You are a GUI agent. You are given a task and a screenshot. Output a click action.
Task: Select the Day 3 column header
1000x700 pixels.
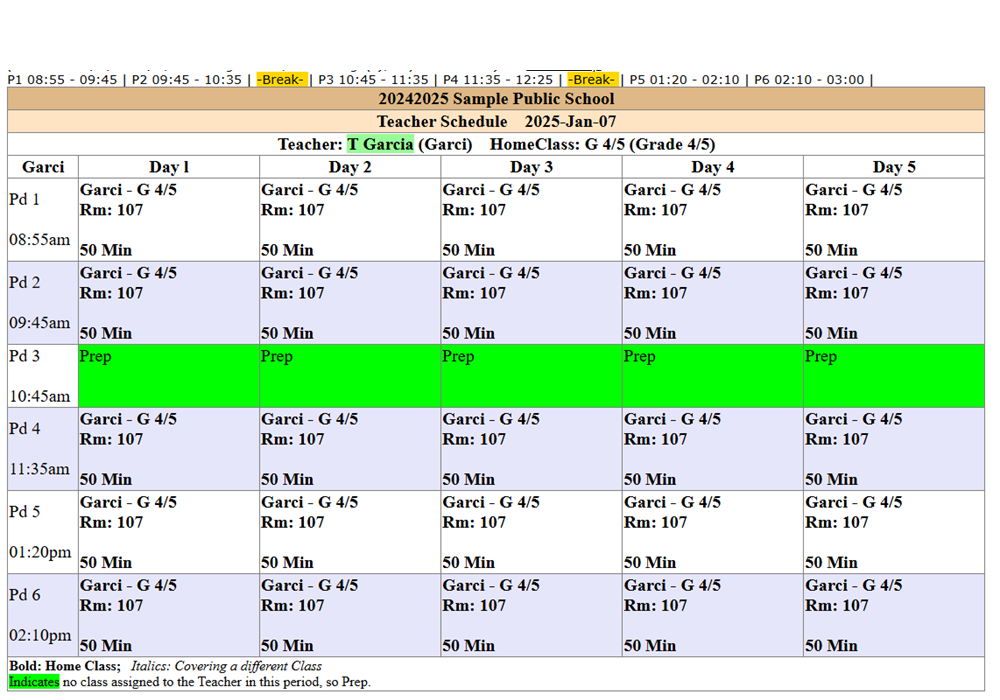click(x=531, y=167)
